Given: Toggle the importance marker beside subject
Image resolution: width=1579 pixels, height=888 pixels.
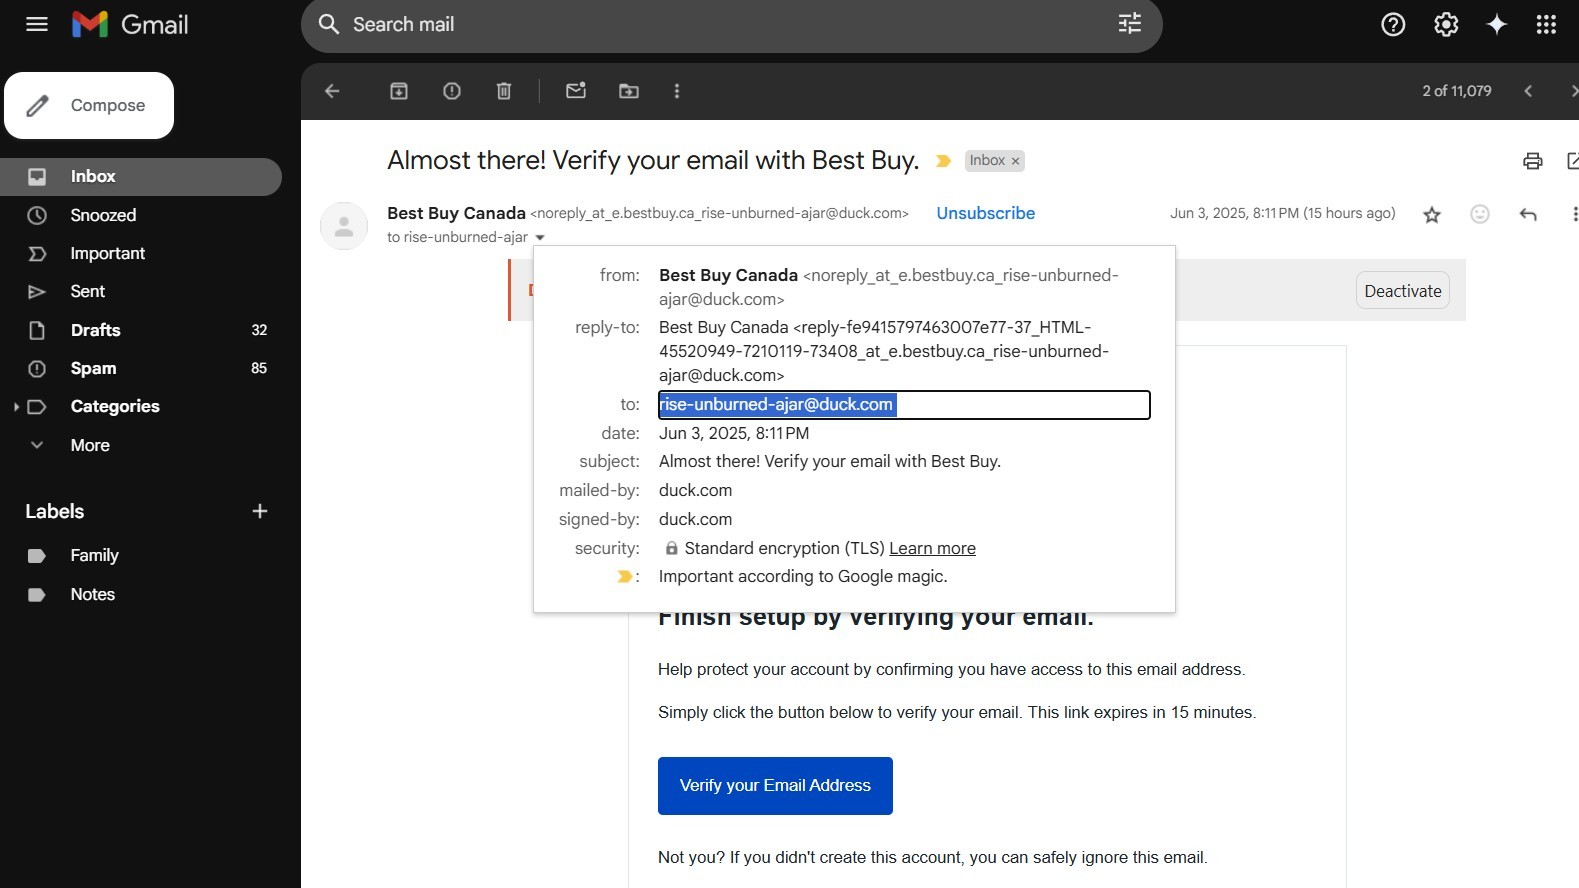Looking at the screenshot, I should 943,161.
